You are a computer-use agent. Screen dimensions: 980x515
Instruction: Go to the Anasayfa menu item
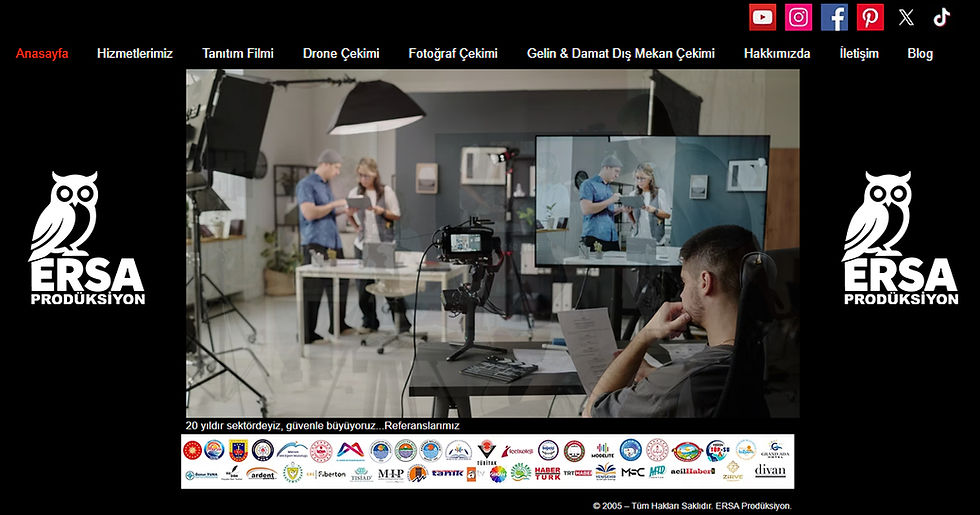point(42,54)
